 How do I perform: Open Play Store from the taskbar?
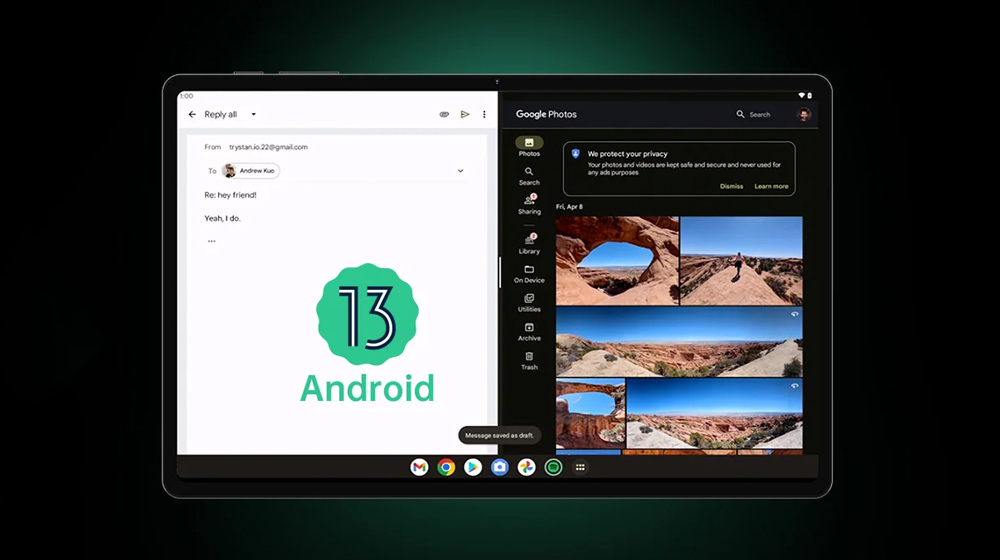tap(473, 468)
